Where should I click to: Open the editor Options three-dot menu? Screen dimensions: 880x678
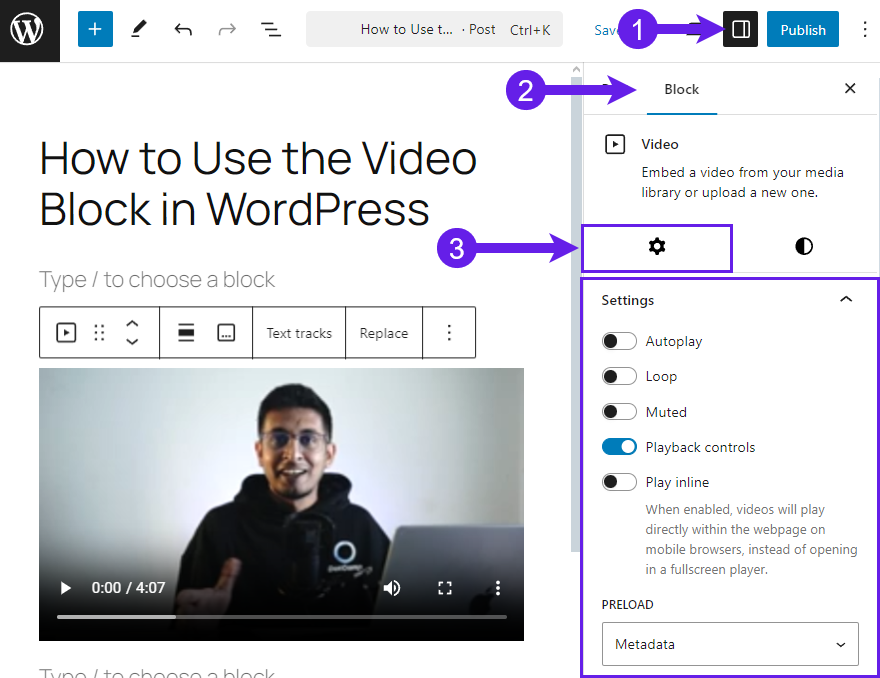tap(864, 29)
